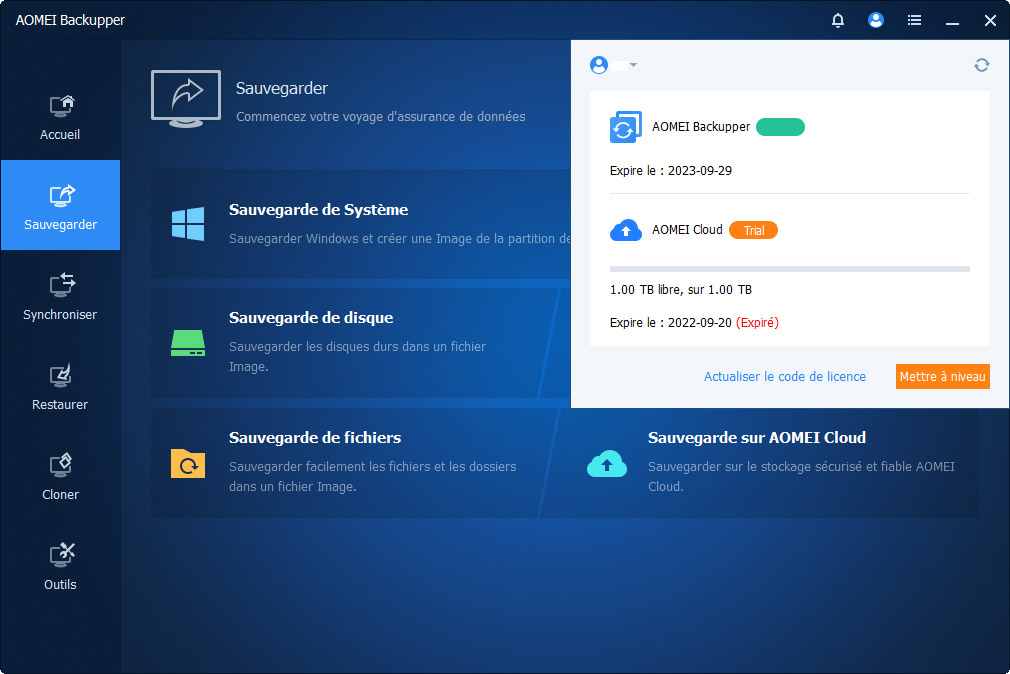Click the cyan cloud upload icon
Image resolution: width=1010 pixels, height=674 pixels.
click(x=607, y=463)
